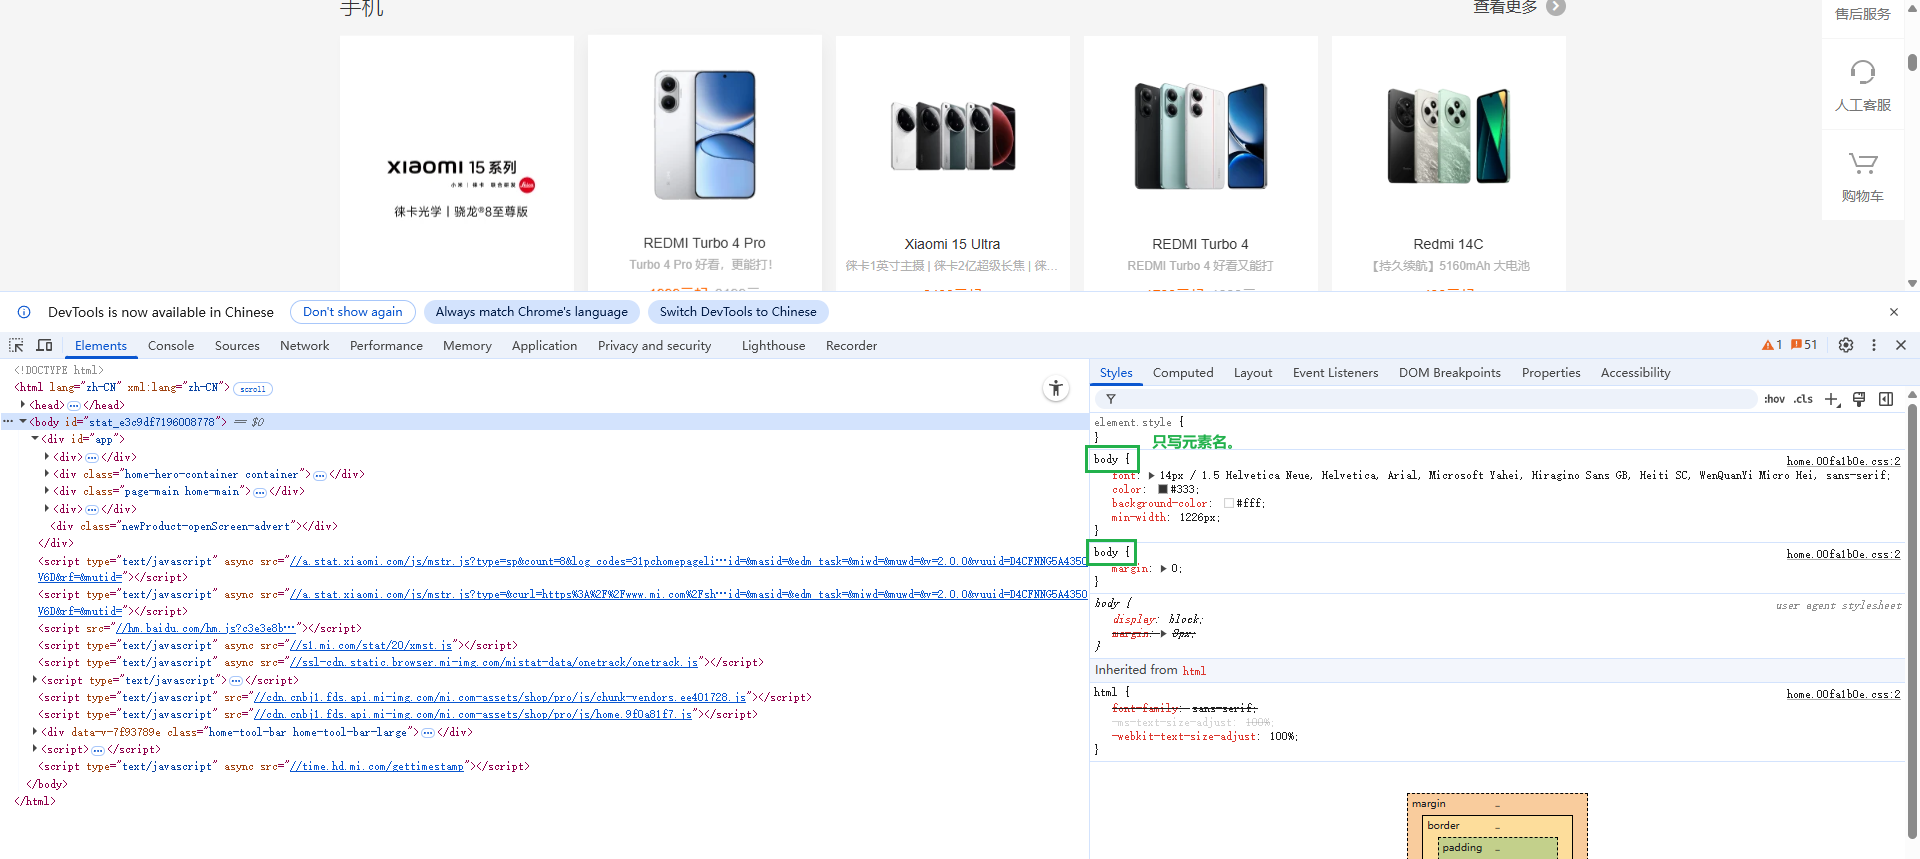Image resolution: width=1920 pixels, height=859 pixels.
Task: Click the filter funnel icon in Styles
Action: 1111,399
